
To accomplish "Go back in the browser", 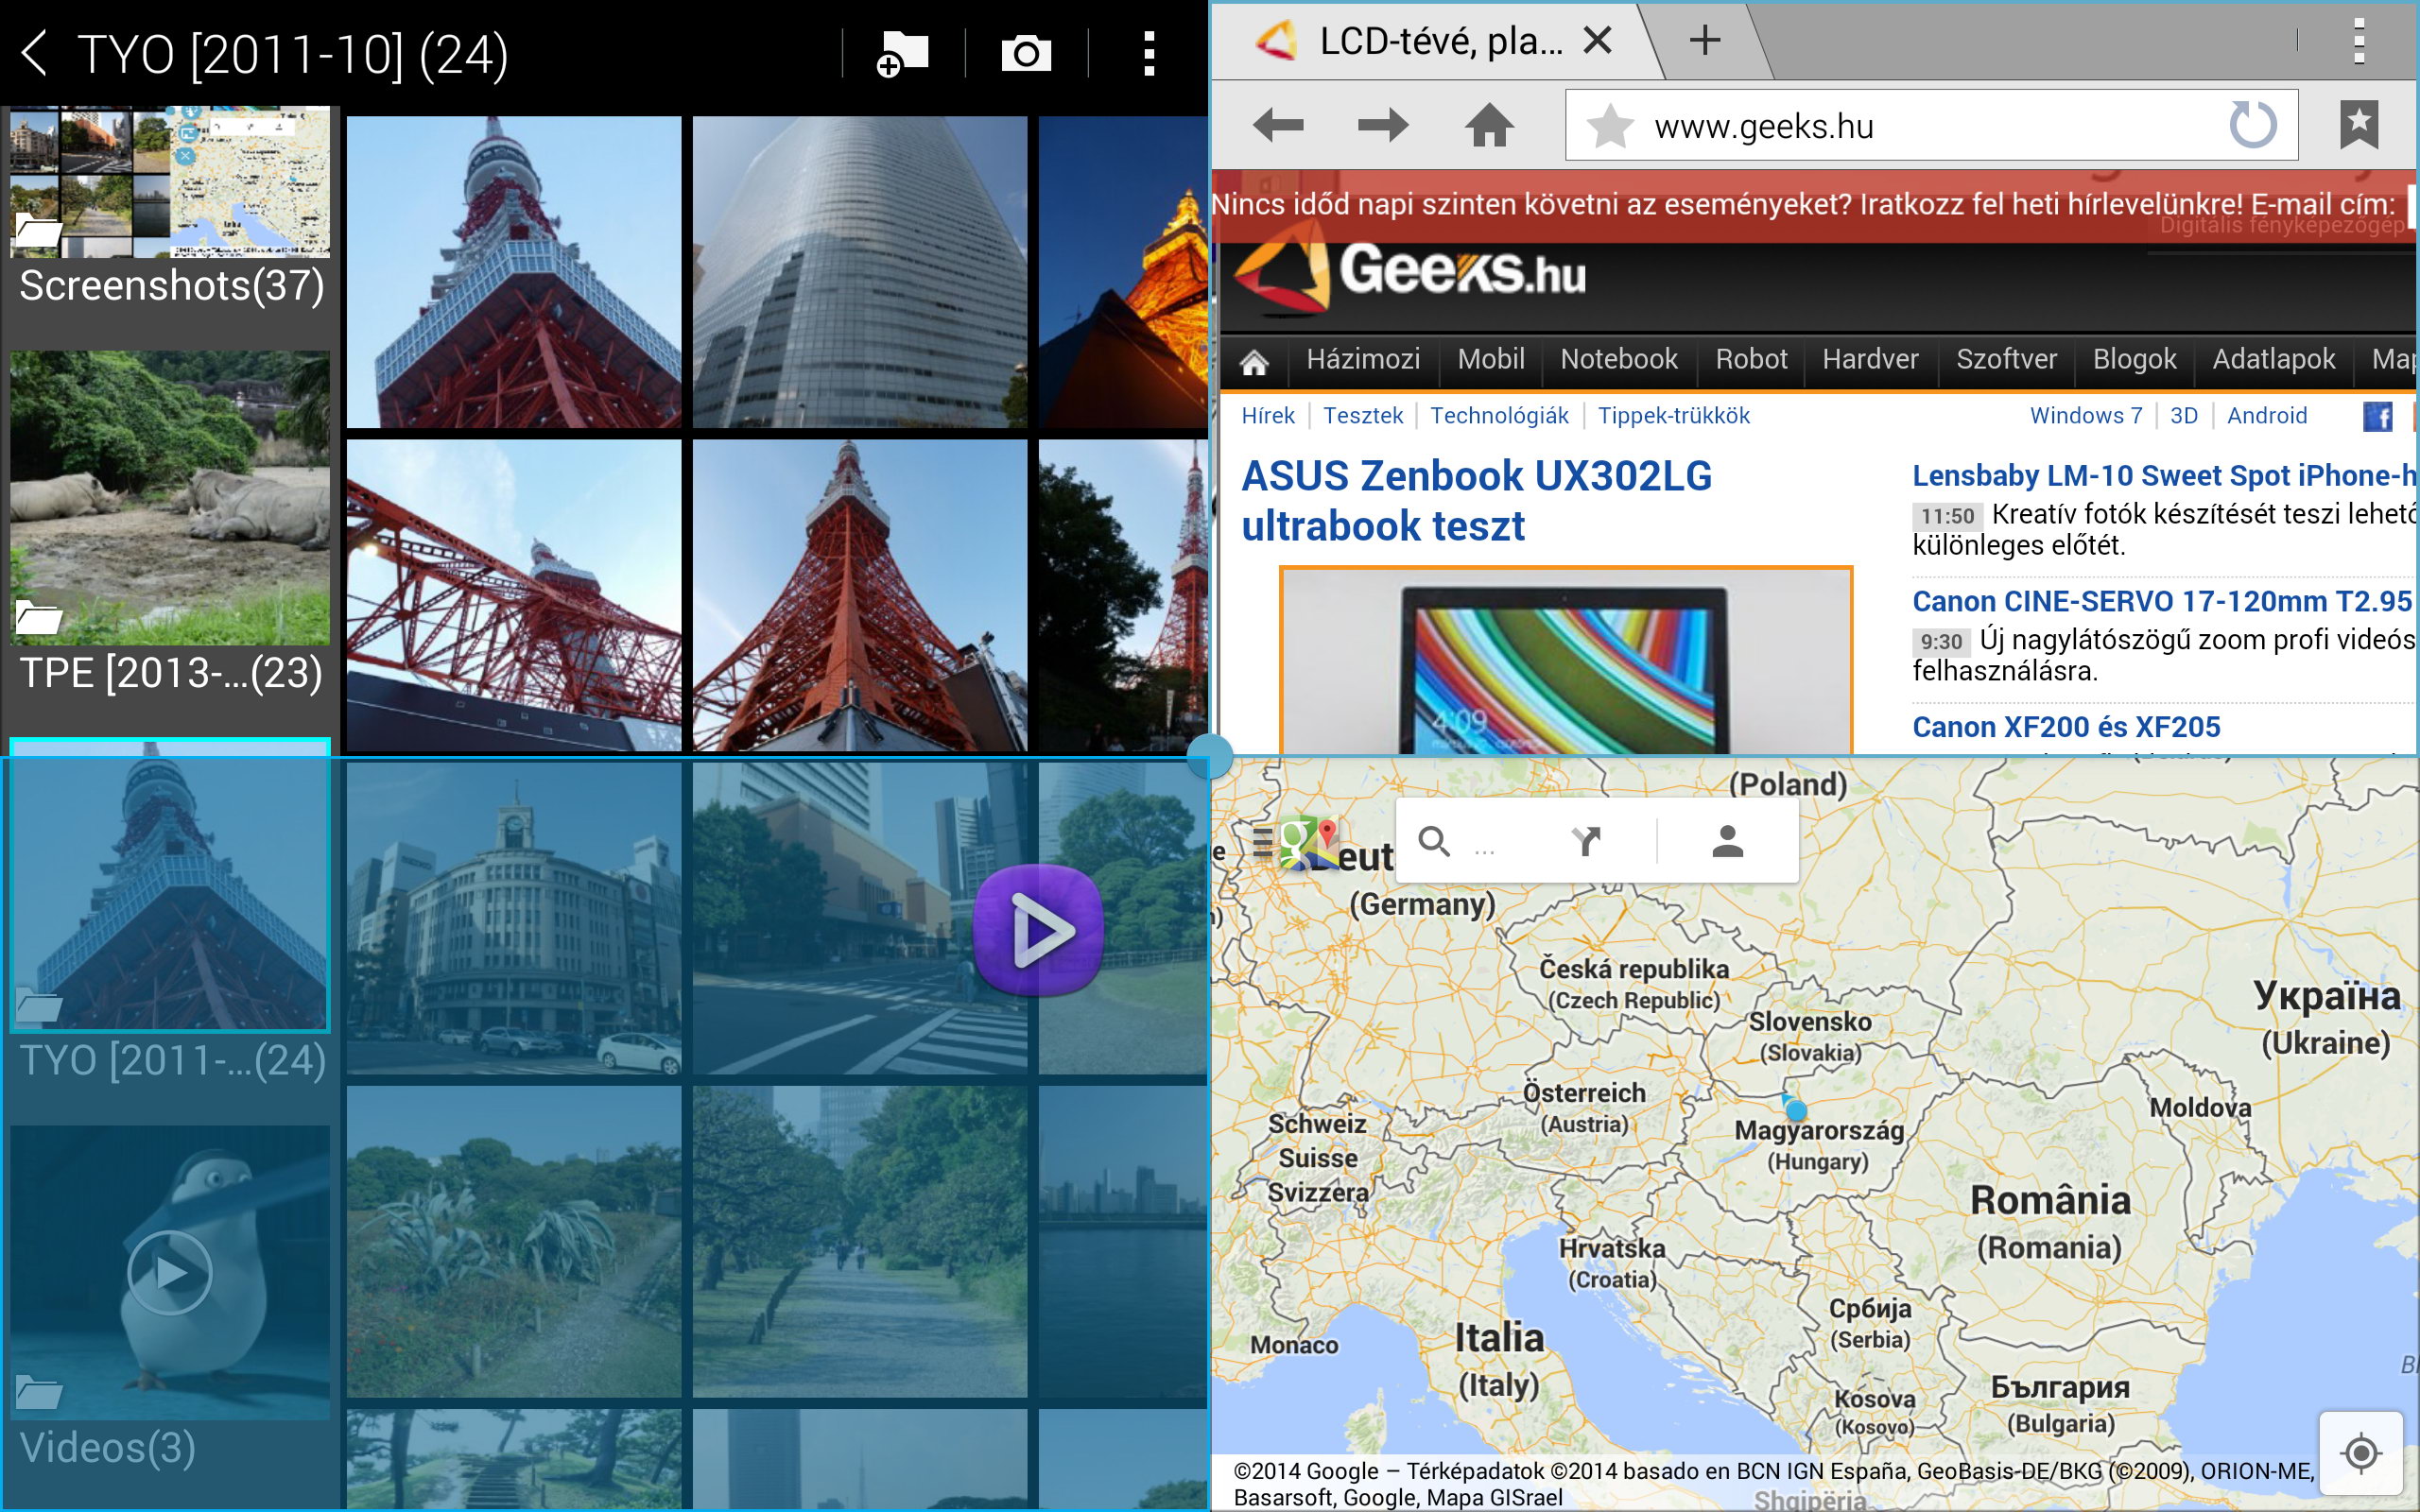I will point(1278,126).
